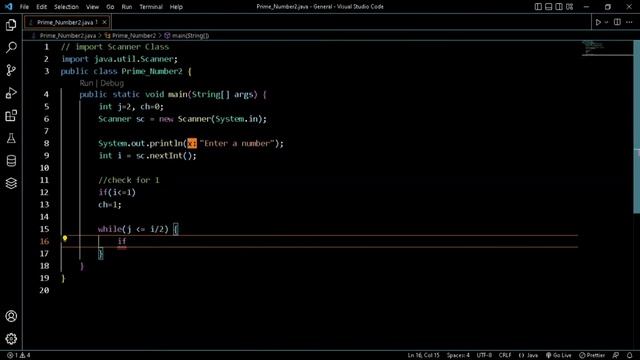Screen dimensions: 640x360
Task: Open the feedback icon in status bar
Action: (x=616, y=355)
